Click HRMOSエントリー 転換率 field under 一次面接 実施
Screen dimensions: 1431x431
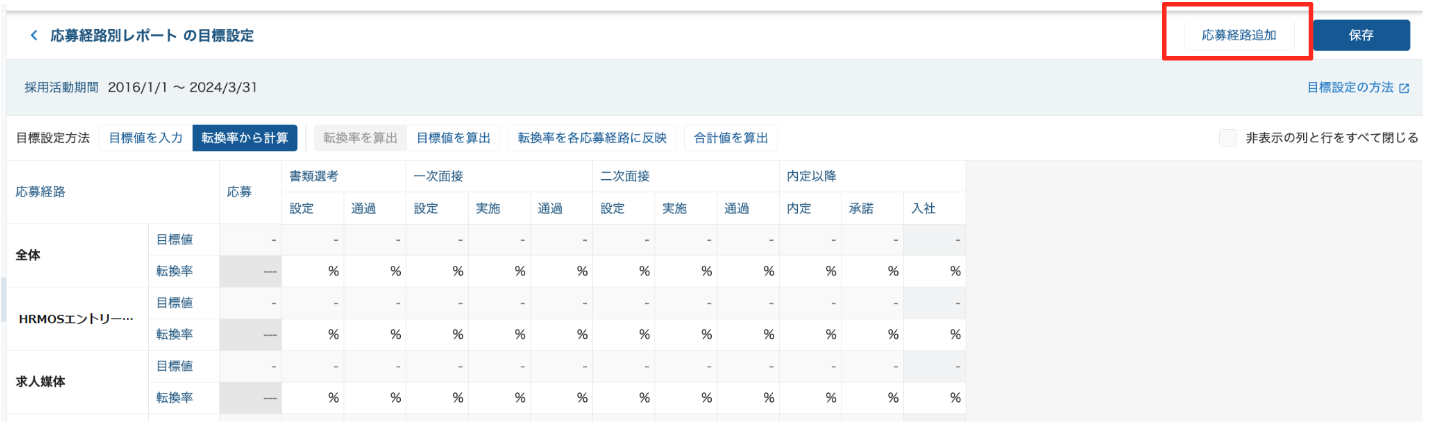499,335
